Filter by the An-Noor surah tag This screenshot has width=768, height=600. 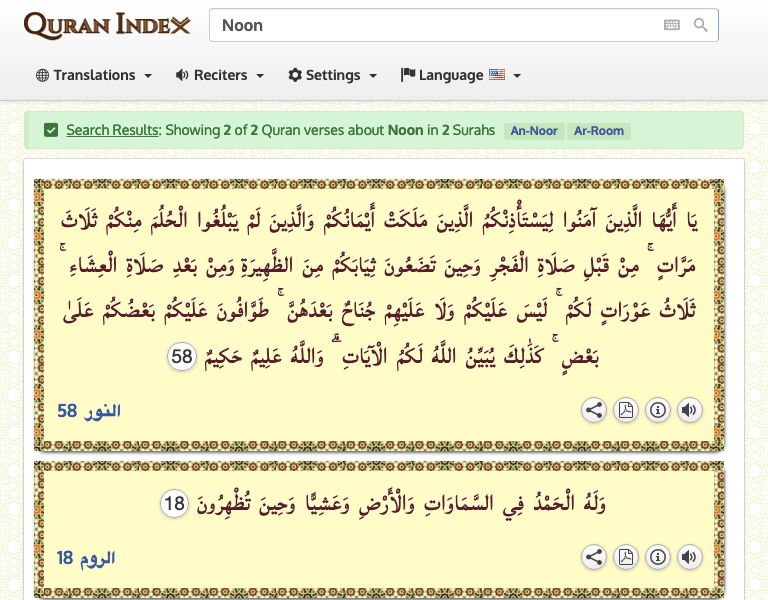pyautogui.click(x=534, y=131)
